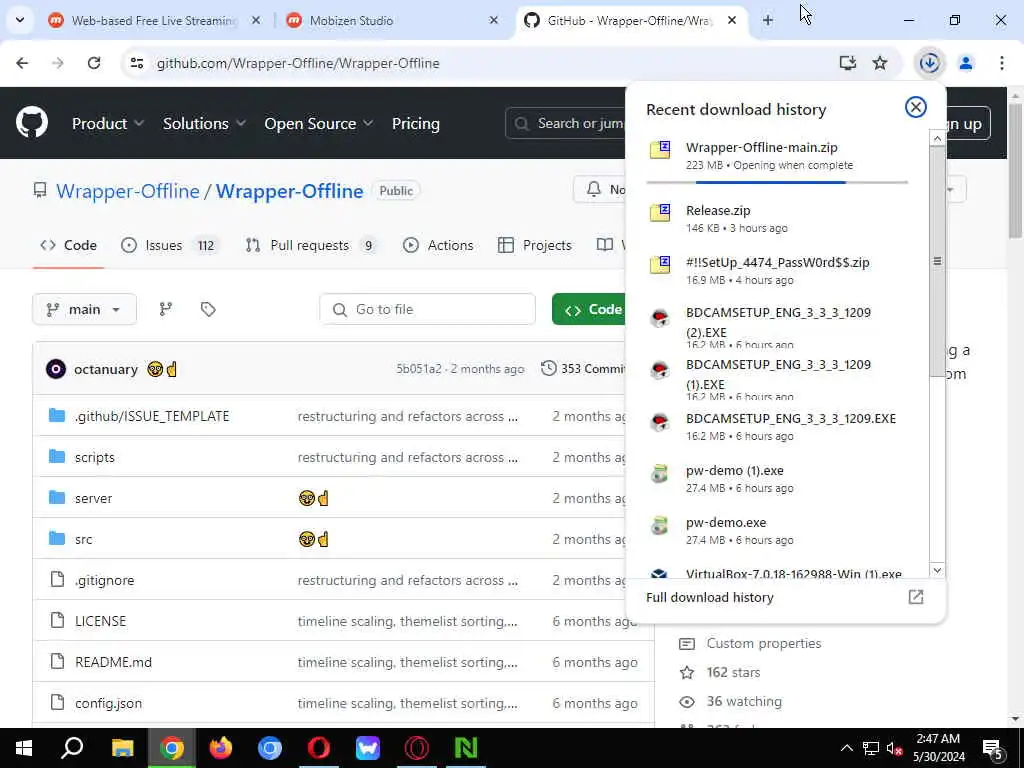Open Chrome three-dot menu
The width and height of the screenshot is (1024, 768).
[1001, 63]
